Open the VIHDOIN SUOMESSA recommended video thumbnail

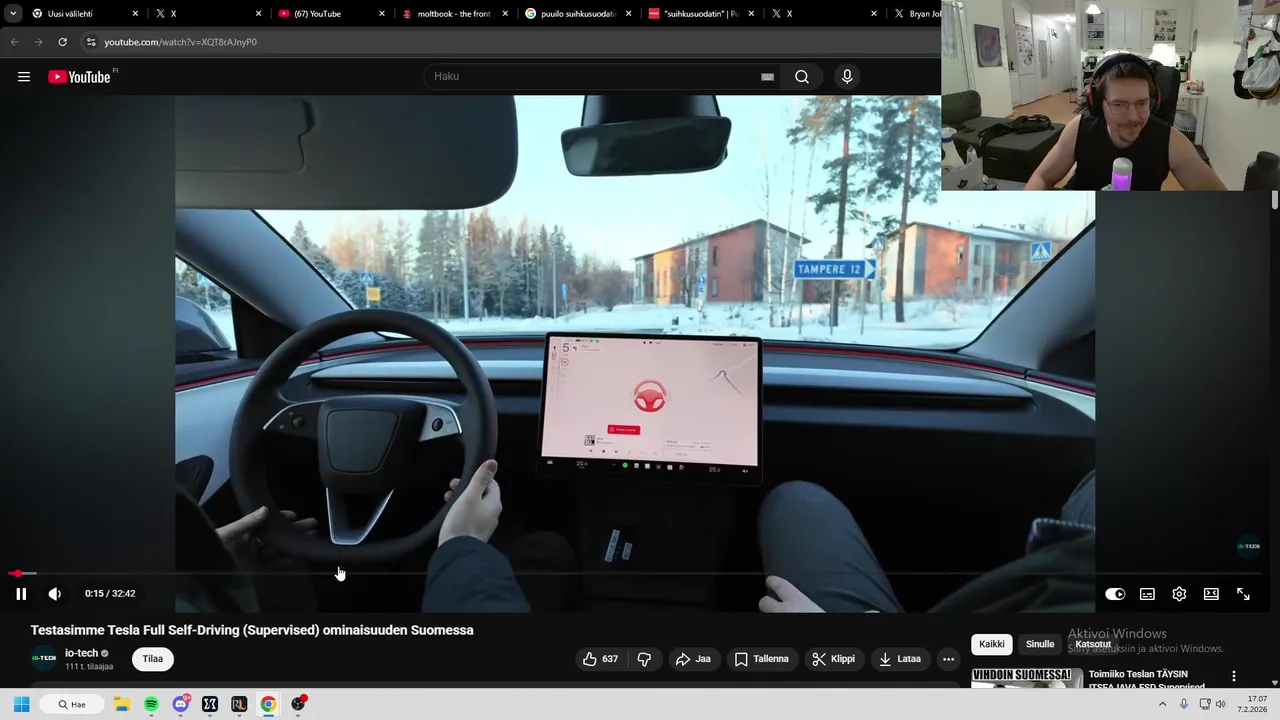[x=1027, y=678]
